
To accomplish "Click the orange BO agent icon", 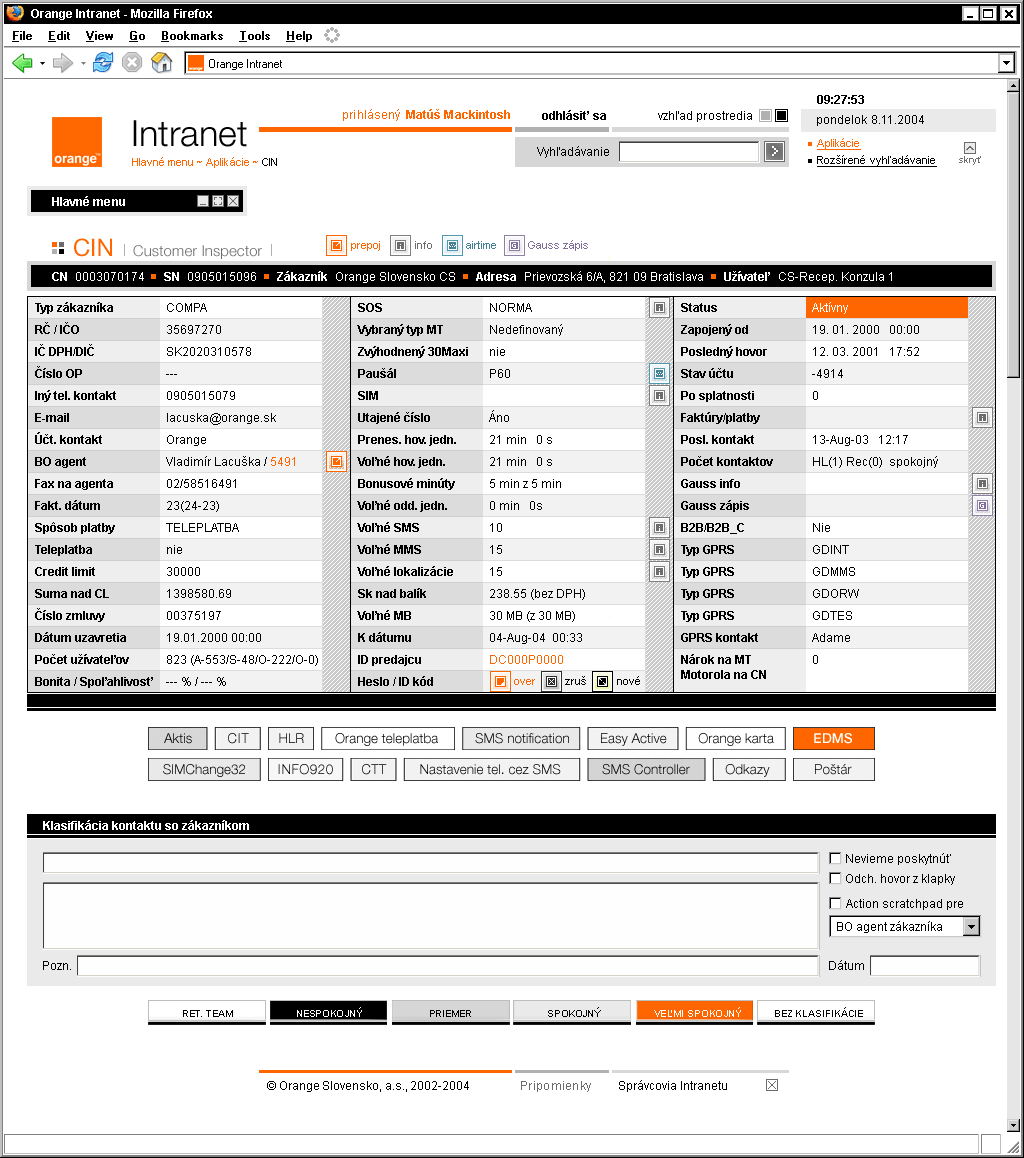I will pos(336,462).
